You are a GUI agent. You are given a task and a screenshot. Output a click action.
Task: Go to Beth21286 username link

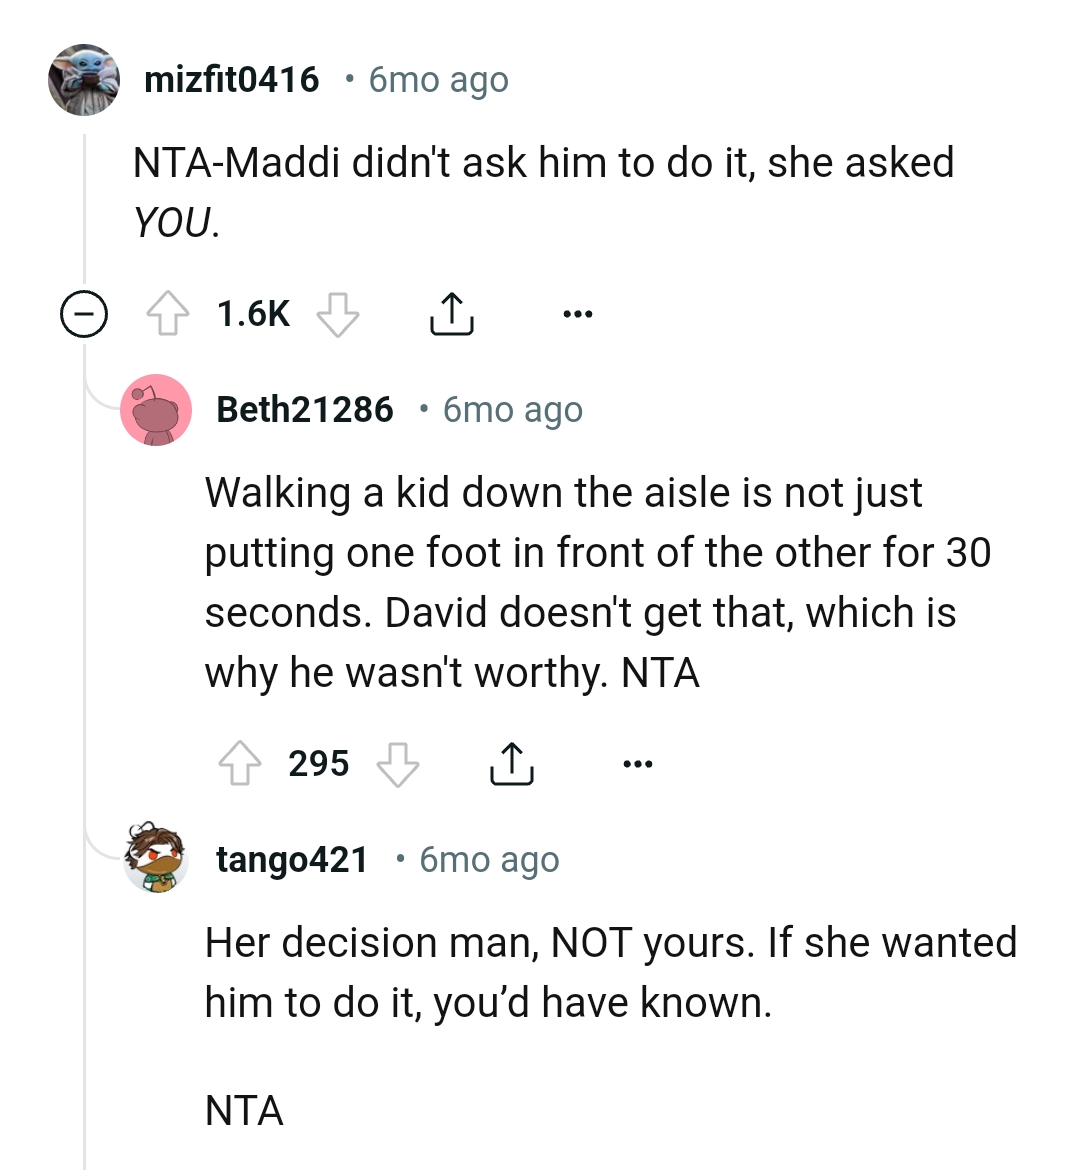coord(305,410)
